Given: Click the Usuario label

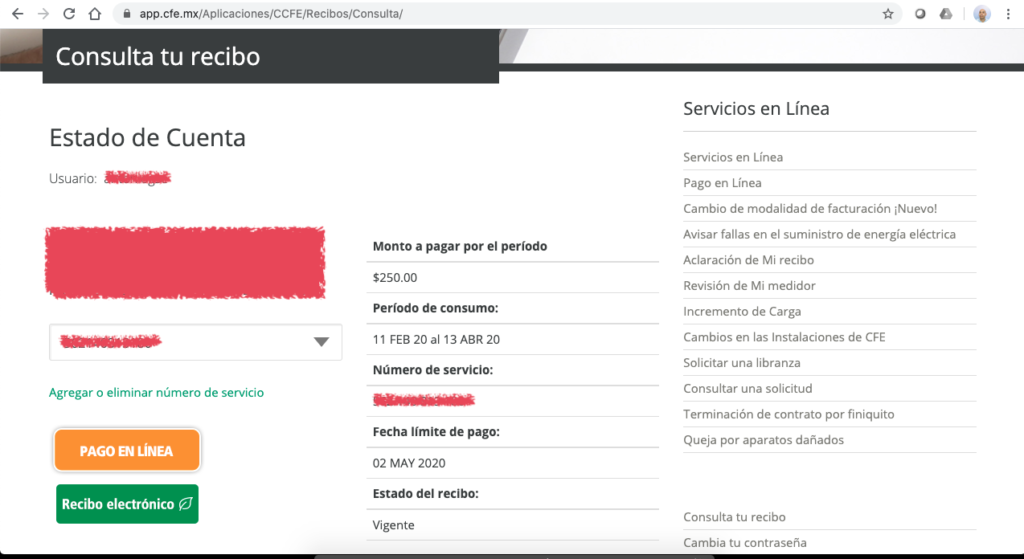Looking at the screenshot, I should tap(72, 178).
